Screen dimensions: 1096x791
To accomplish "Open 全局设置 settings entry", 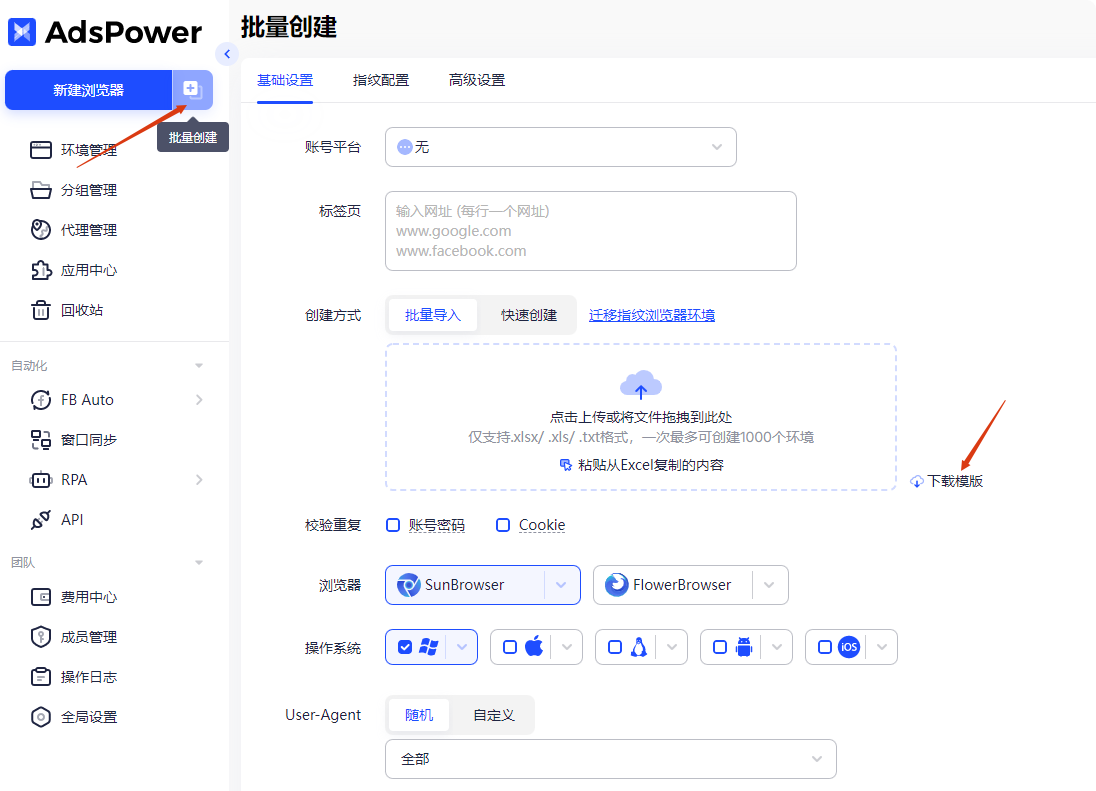I will tap(73, 716).
